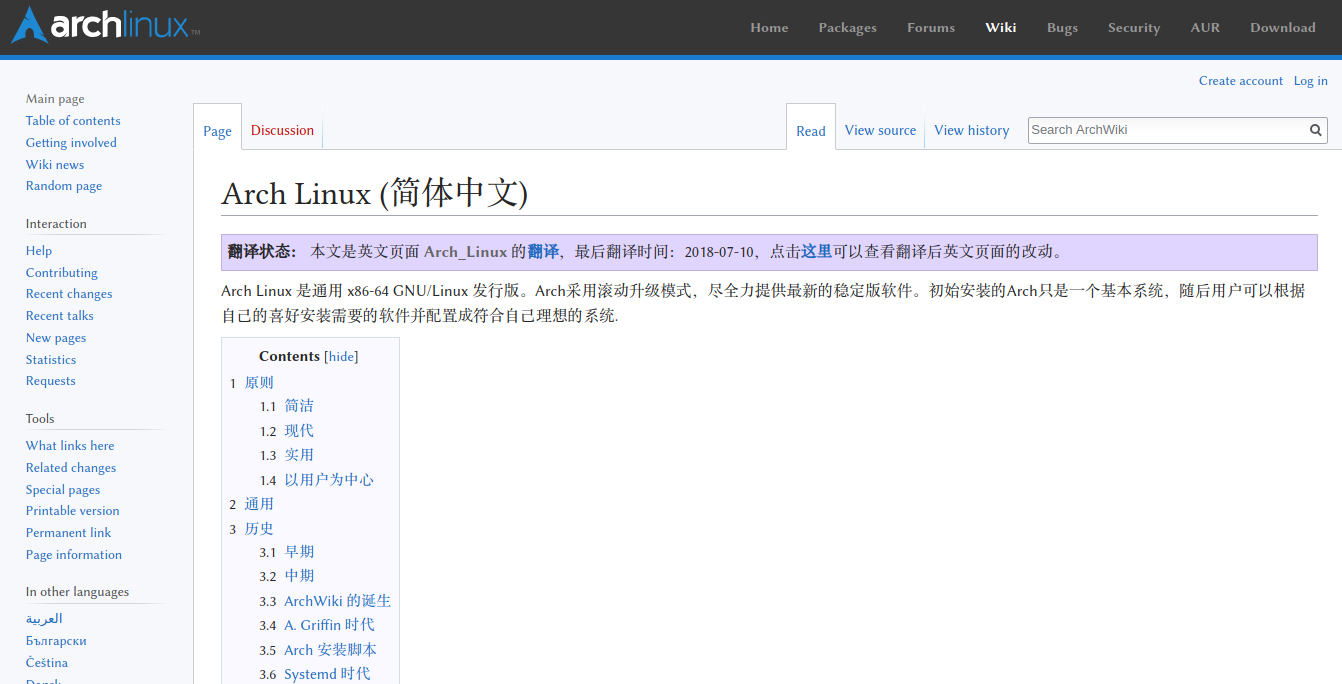The width and height of the screenshot is (1342, 684).
Task: Jump to section 1.3 实用
Action: tap(299, 455)
